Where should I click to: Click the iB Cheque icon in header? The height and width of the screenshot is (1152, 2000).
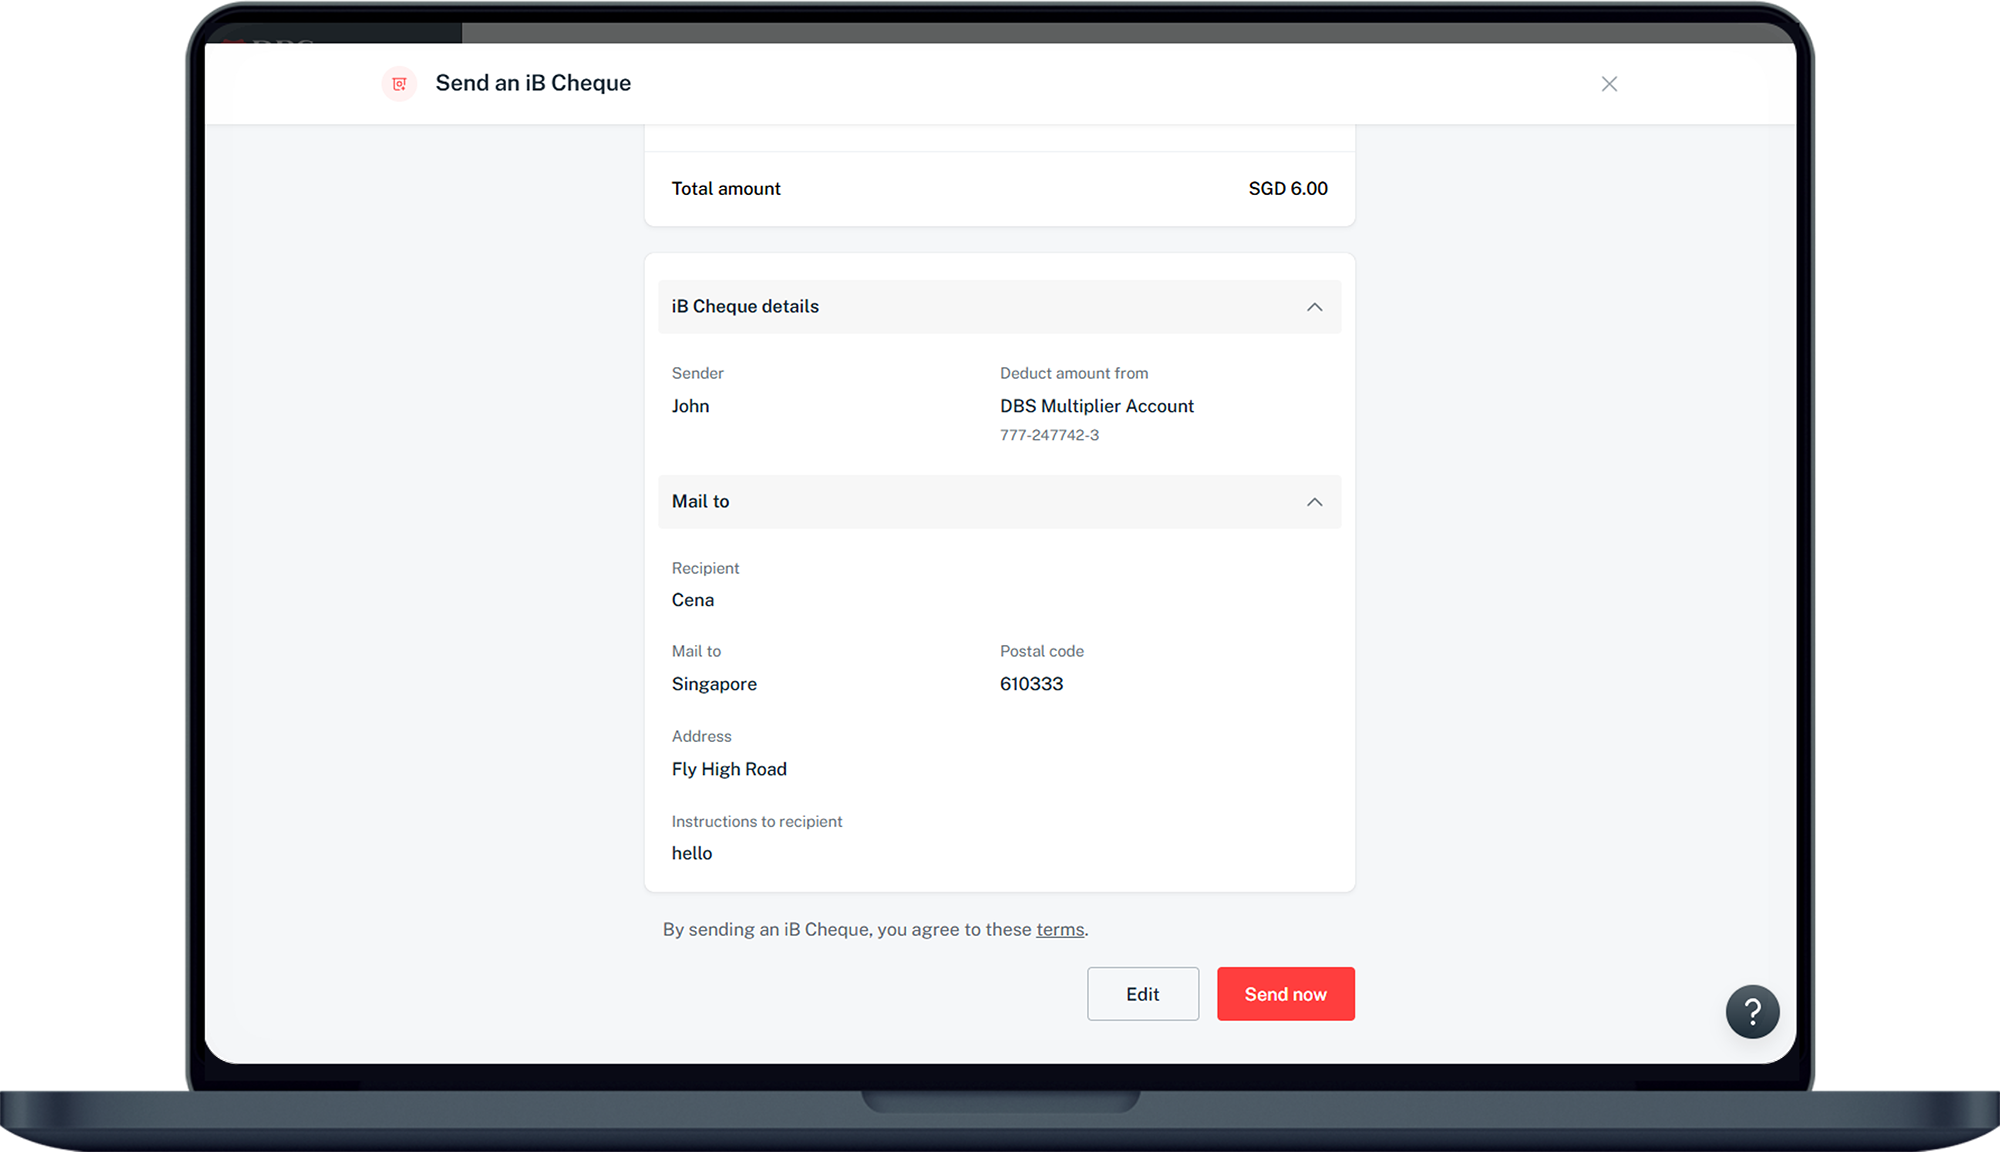[399, 84]
